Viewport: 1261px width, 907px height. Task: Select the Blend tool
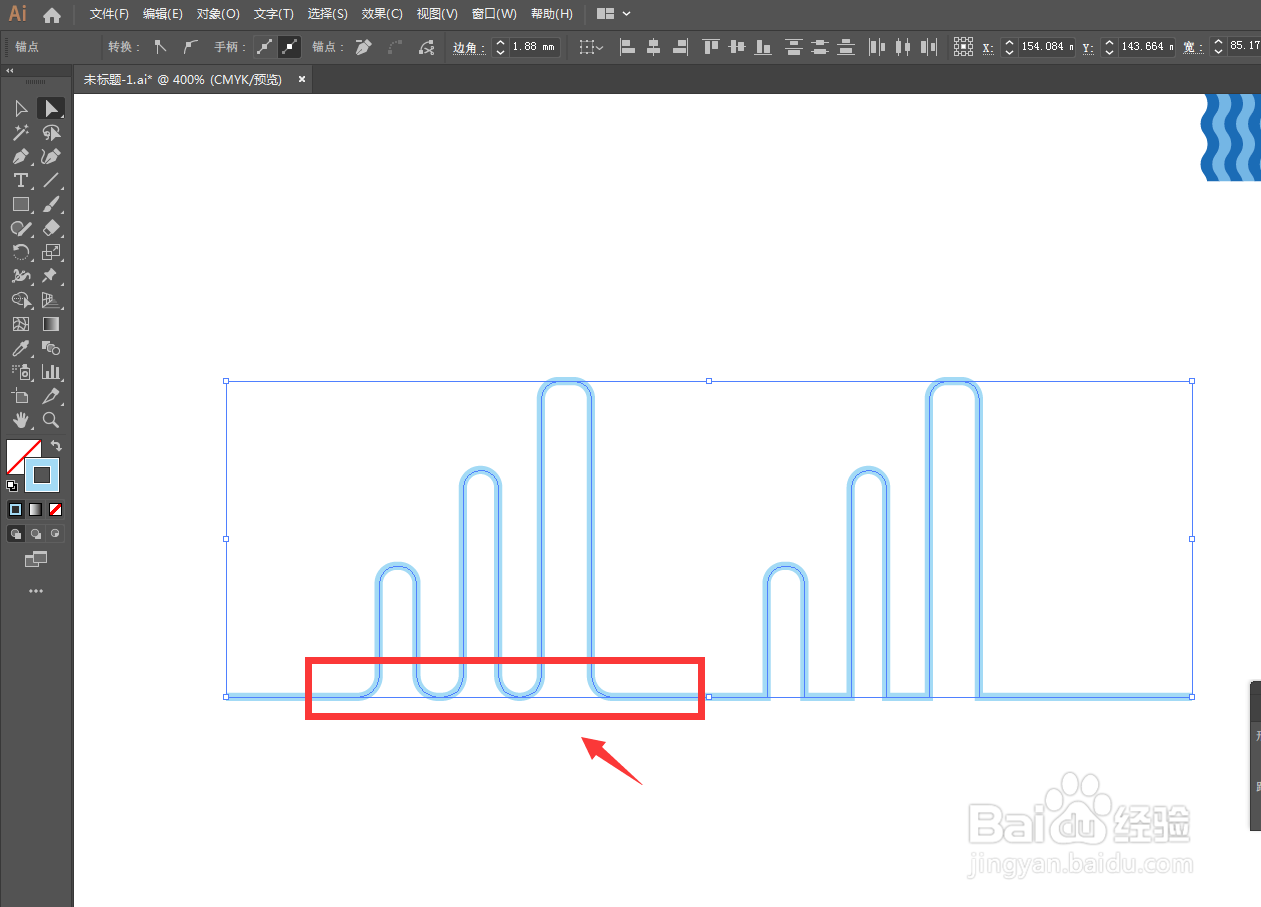51,348
